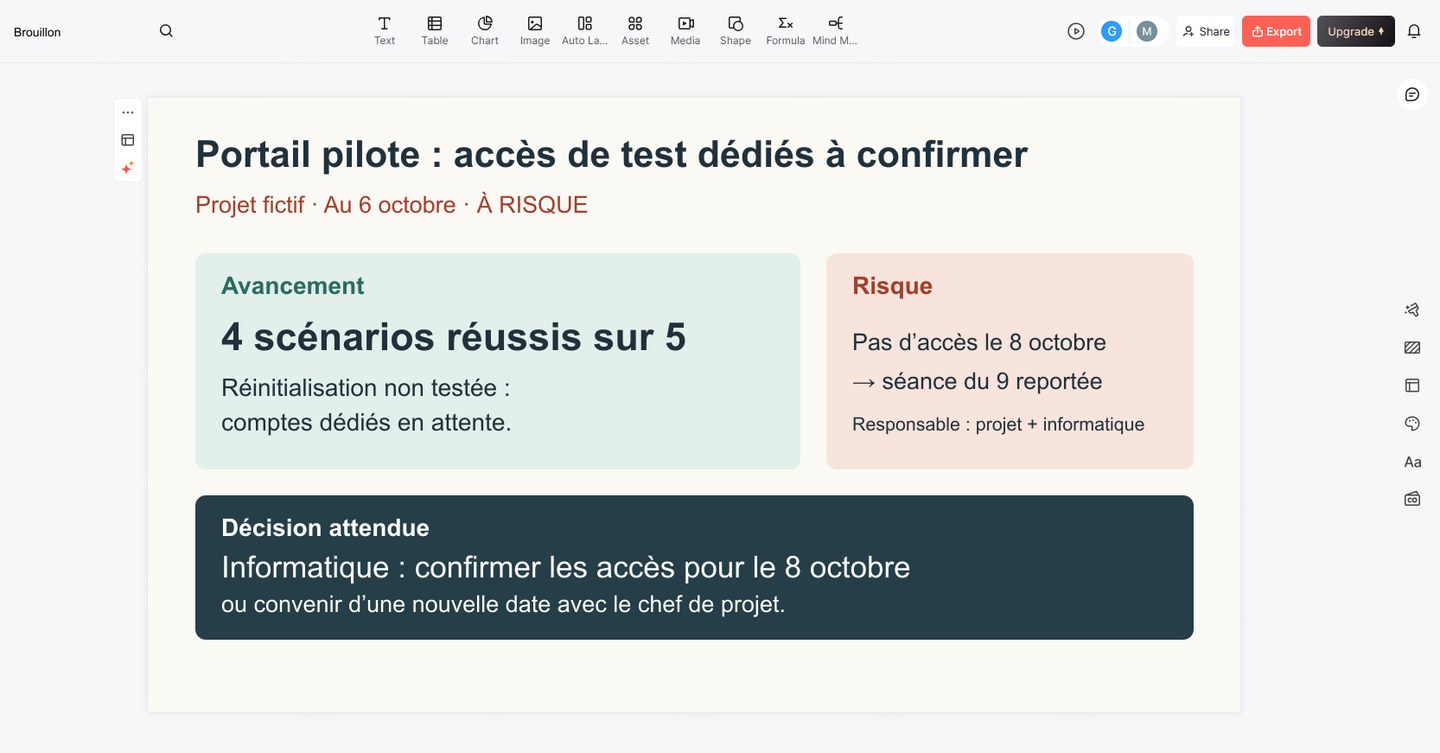Select the 'Pas d'accès le 8 octobre' text
This screenshot has width=1440, height=753.
[979, 342]
